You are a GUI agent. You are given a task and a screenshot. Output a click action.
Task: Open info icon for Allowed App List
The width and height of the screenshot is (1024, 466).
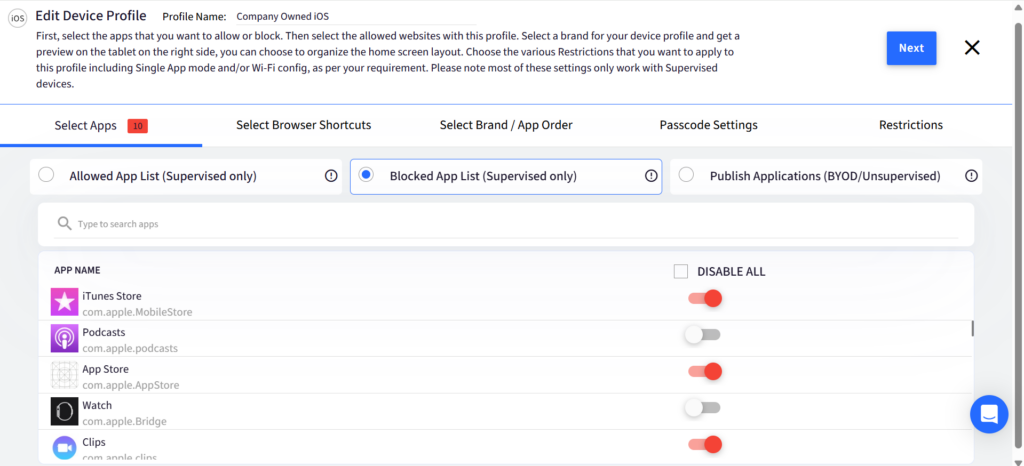click(331, 176)
